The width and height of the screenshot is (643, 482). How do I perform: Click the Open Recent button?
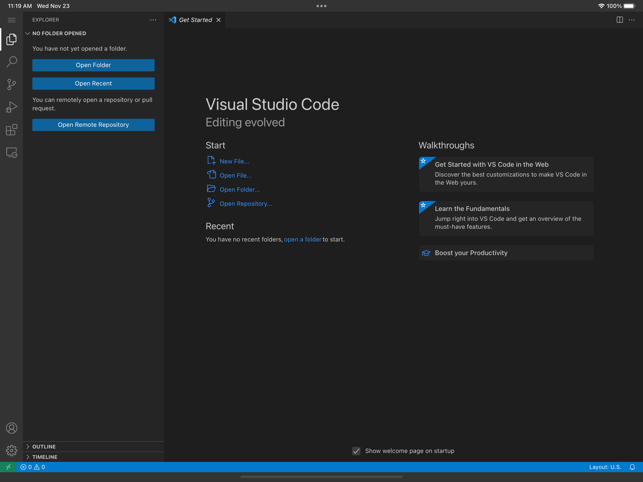pyautogui.click(x=93, y=83)
